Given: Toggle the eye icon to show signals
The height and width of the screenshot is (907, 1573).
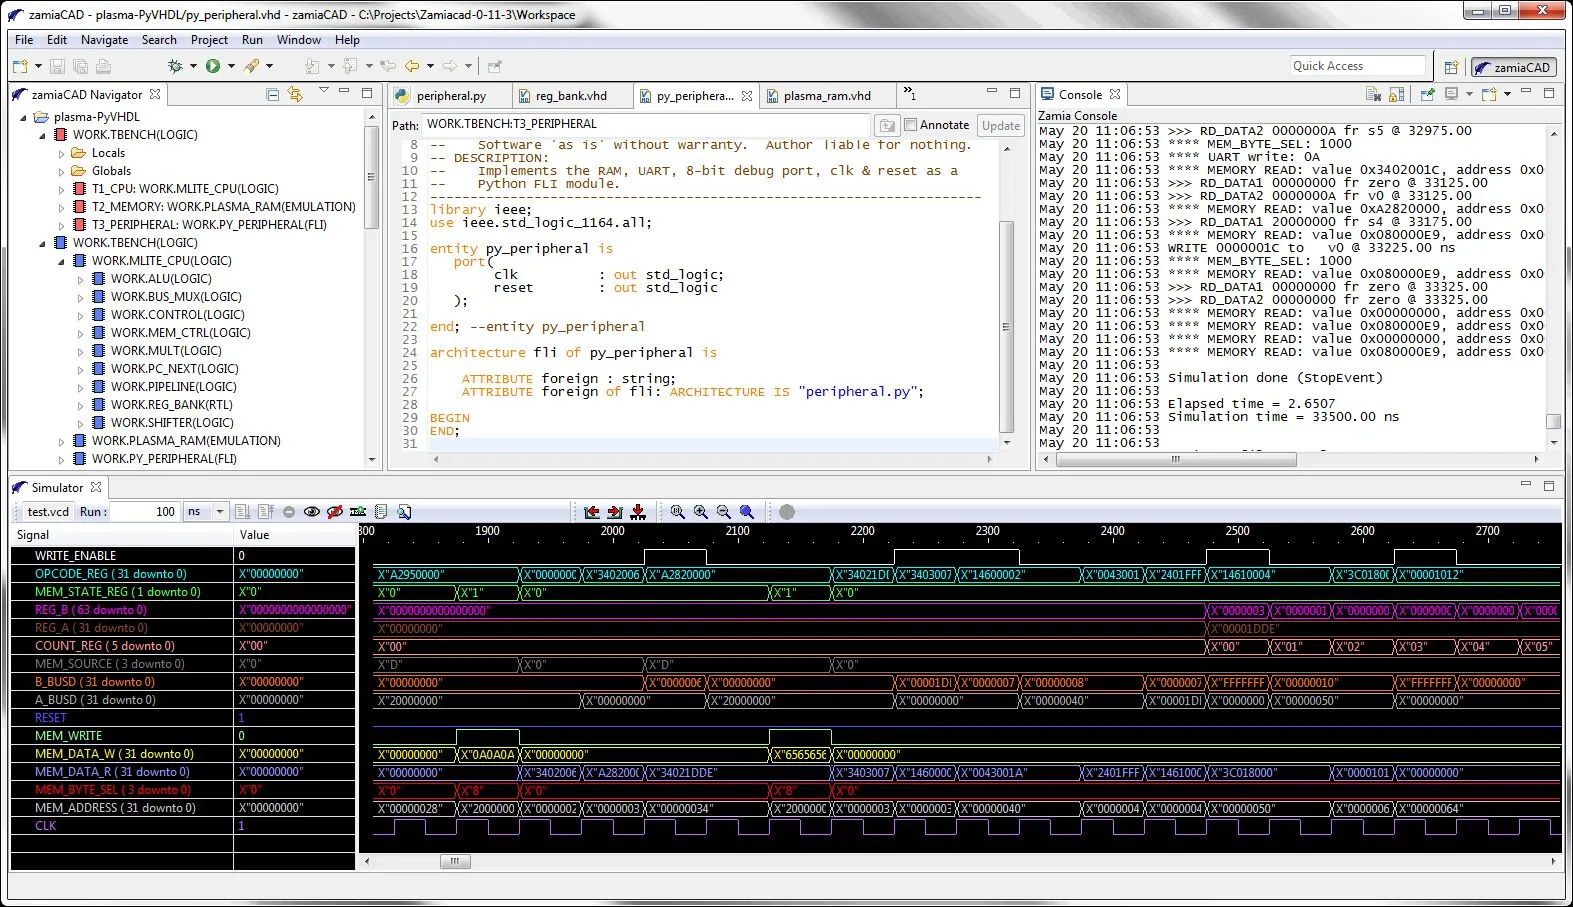Looking at the screenshot, I should coord(312,512).
